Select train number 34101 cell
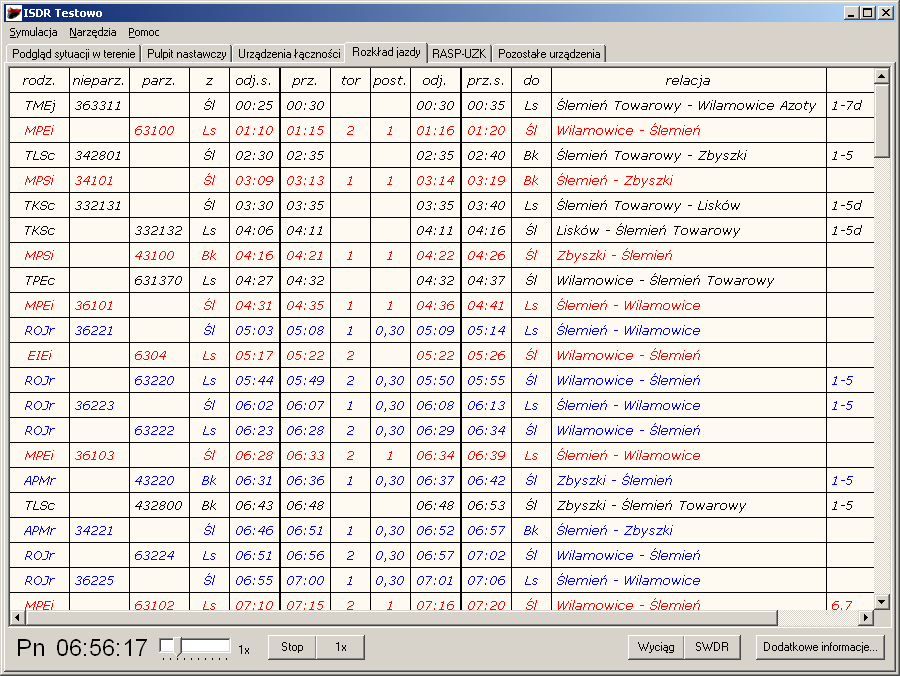The image size is (900, 676). click(99, 180)
